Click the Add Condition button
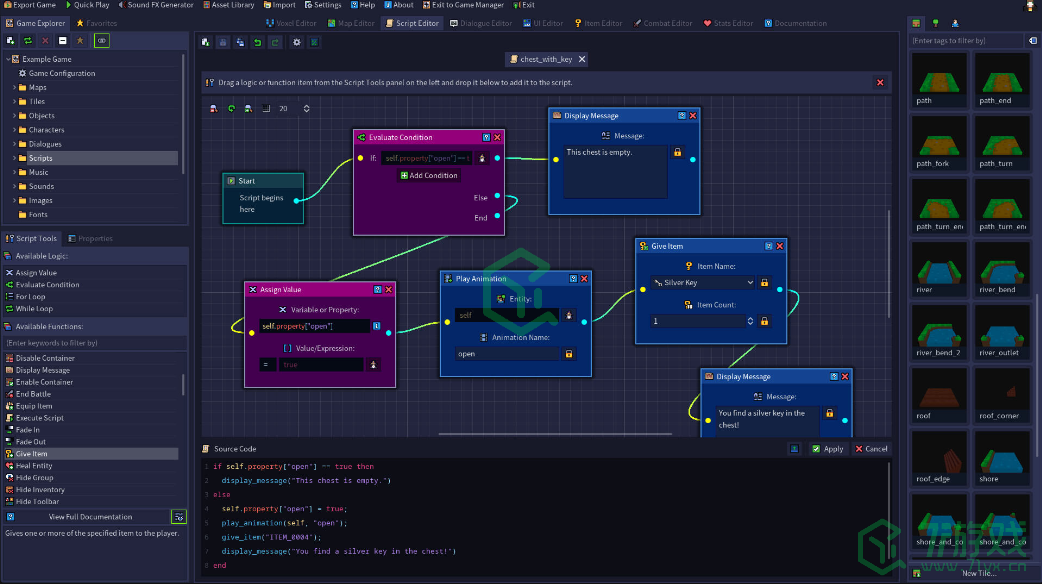 [429, 176]
